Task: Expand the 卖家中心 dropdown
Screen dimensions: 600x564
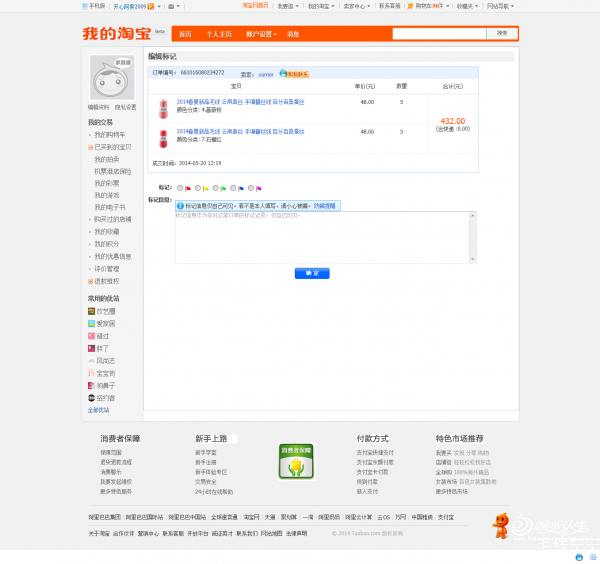Action: (x=369, y=6)
